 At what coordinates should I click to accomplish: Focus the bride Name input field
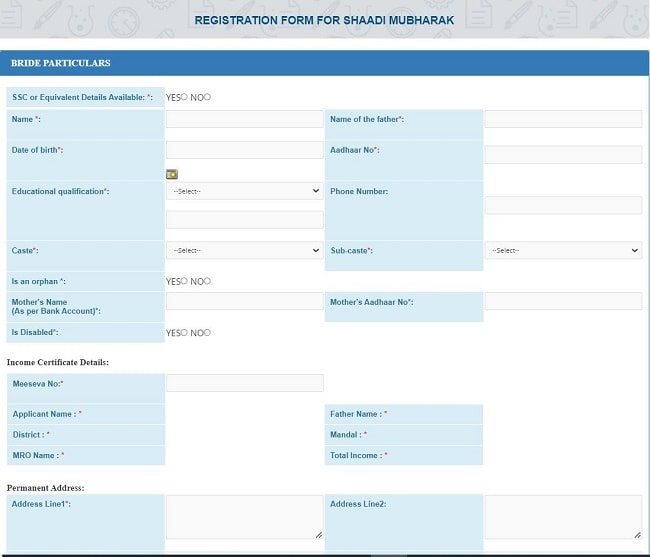click(x=245, y=119)
